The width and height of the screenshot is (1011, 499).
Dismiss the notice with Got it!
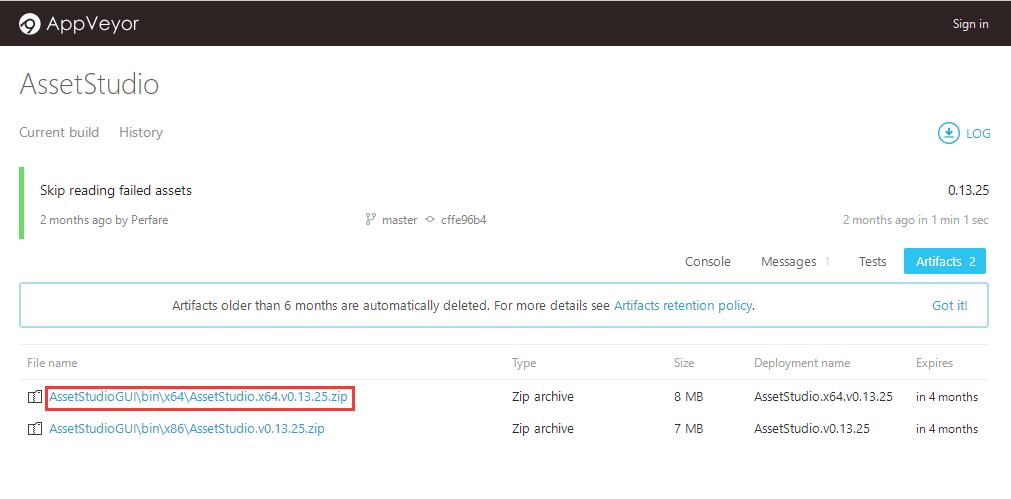pyautogui.click(x=950, y=305)
